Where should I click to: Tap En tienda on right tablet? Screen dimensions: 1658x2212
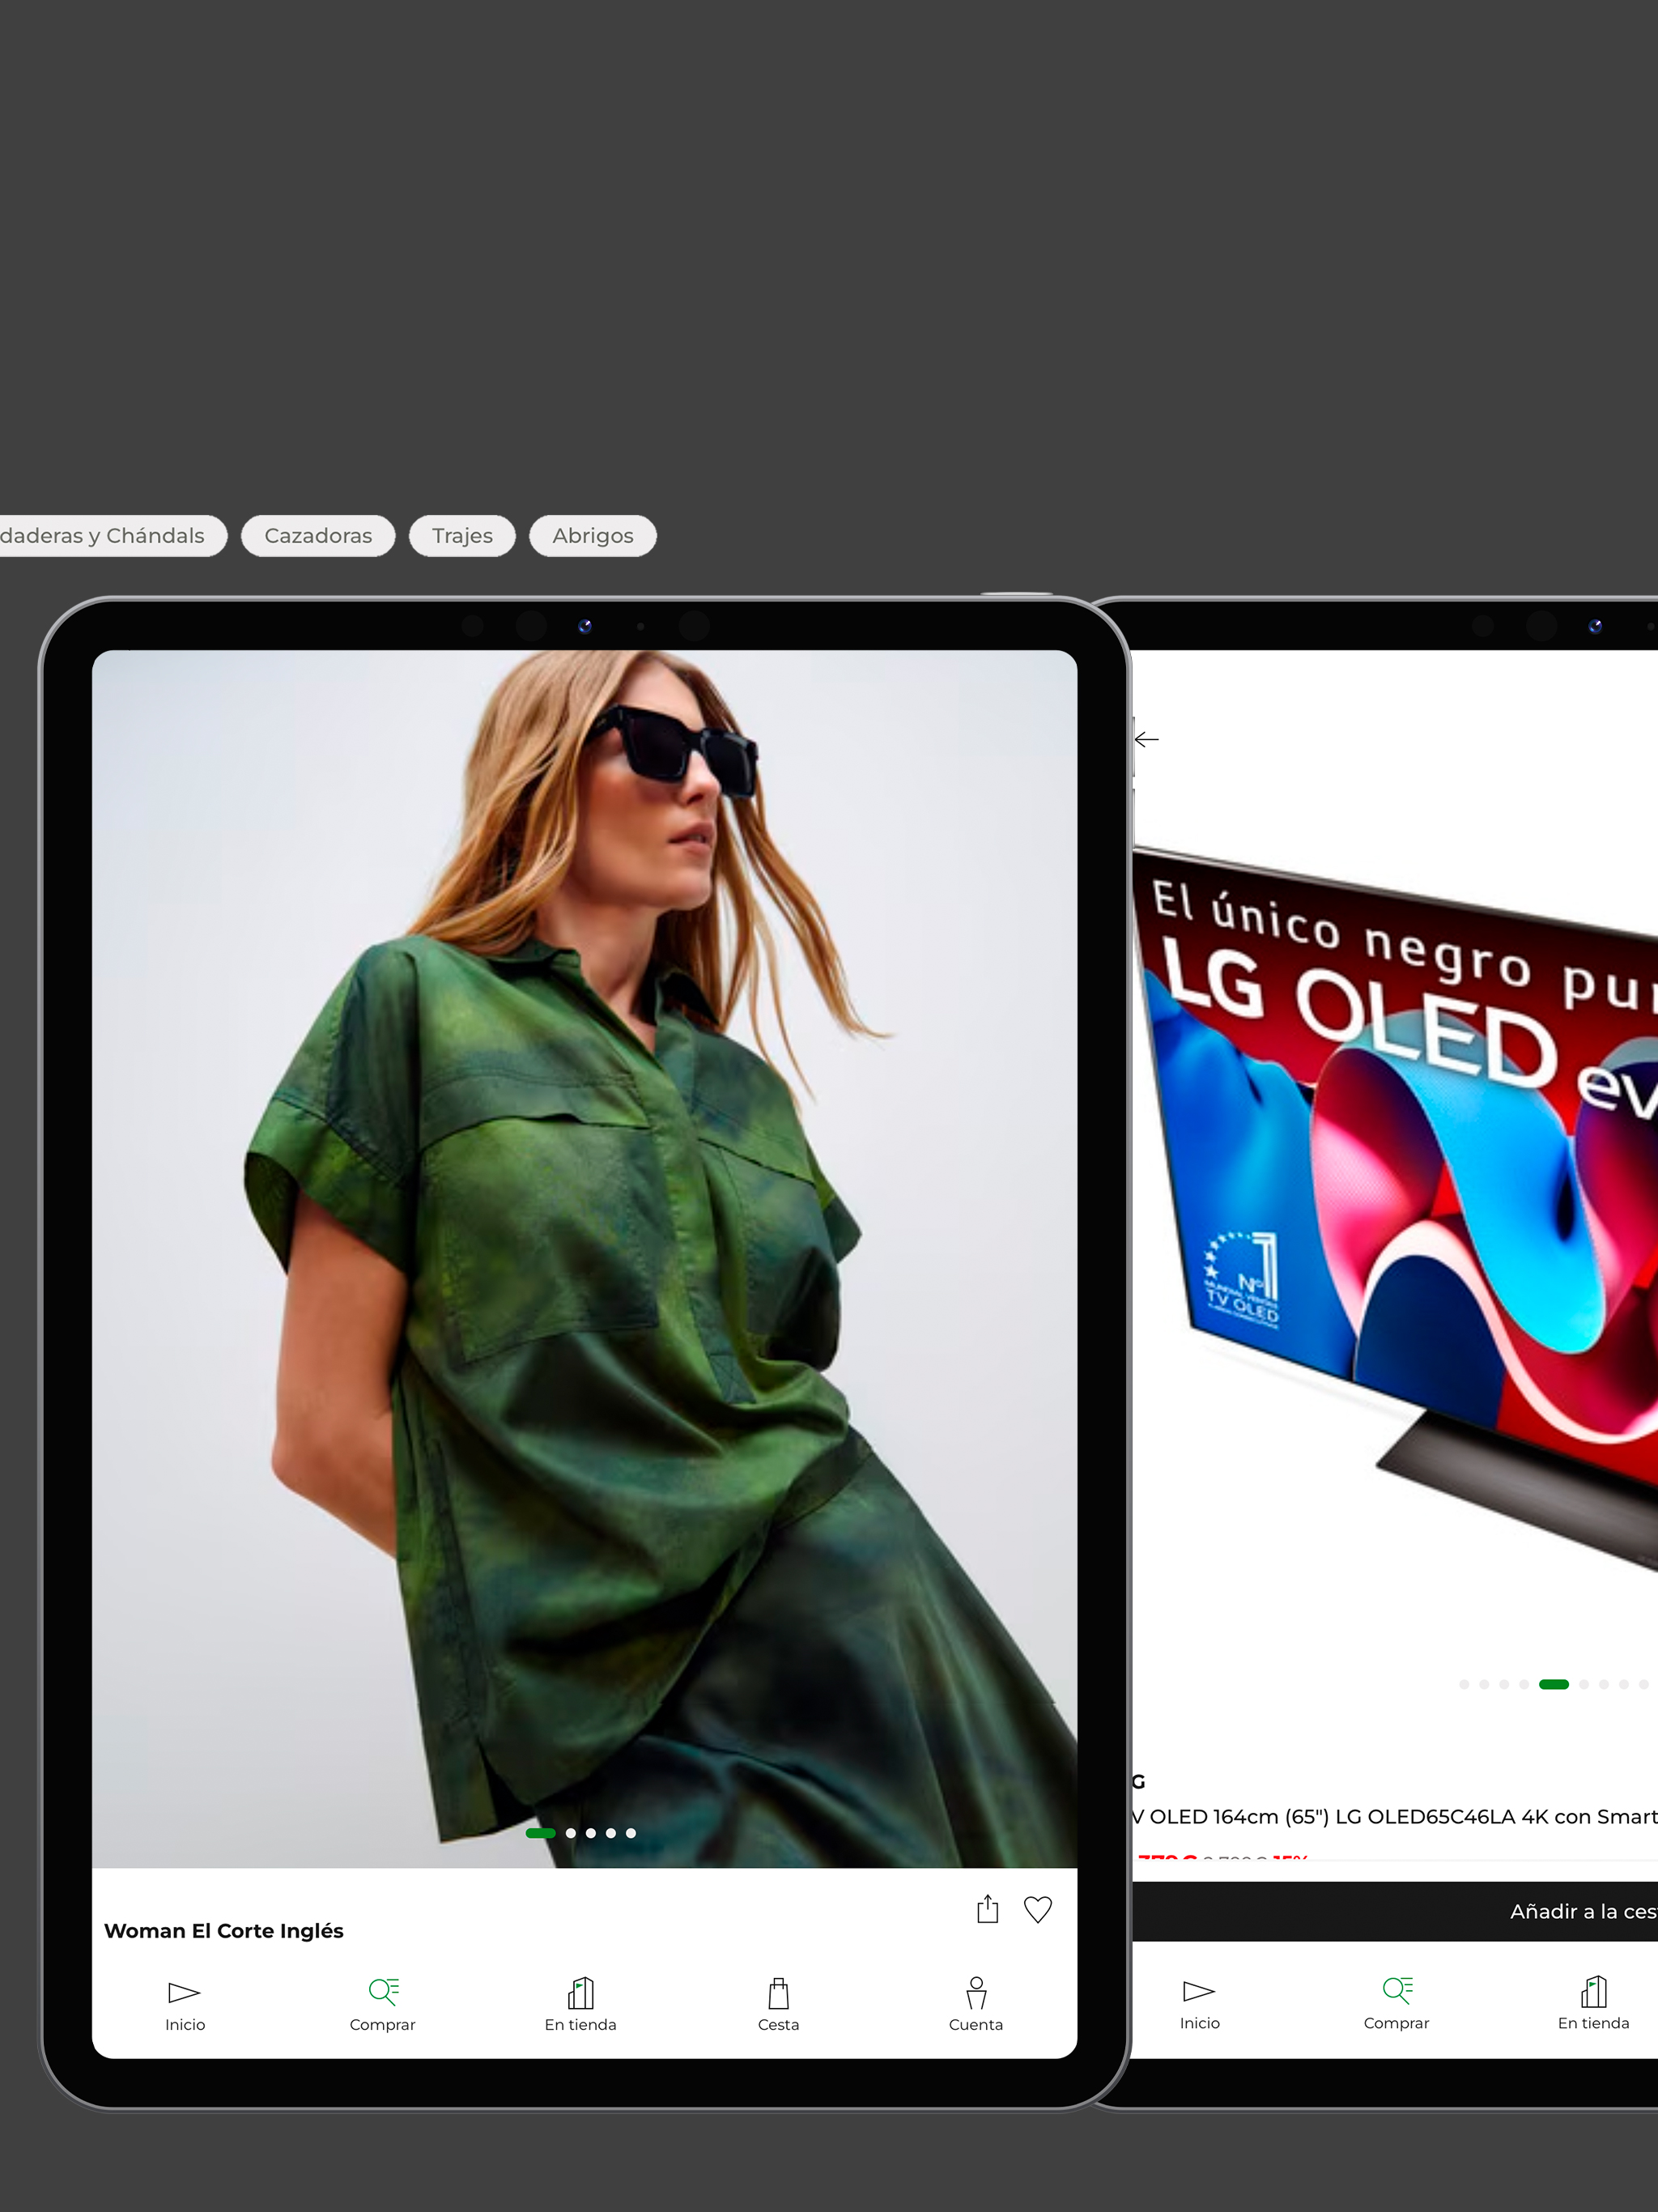(x=1593, y=2003)
